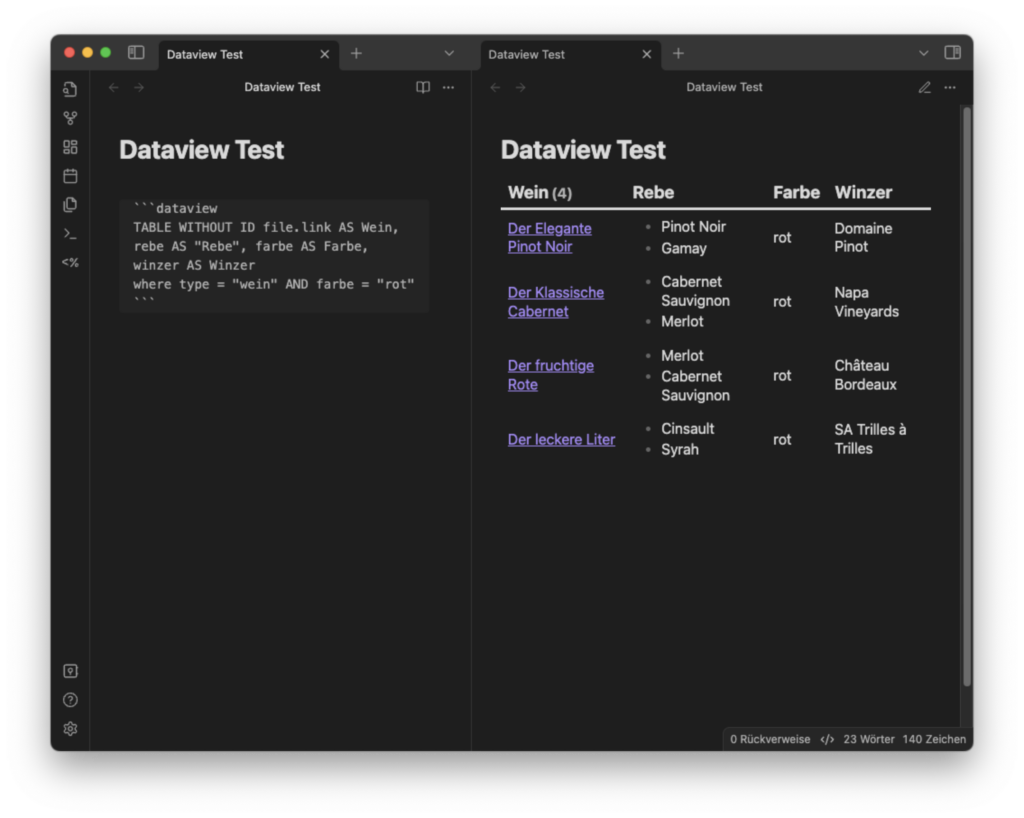The width and height of the screenshot is (1024, 818).
Task: Click Domaine Pinot winzer cell
Action: (863, 238)
